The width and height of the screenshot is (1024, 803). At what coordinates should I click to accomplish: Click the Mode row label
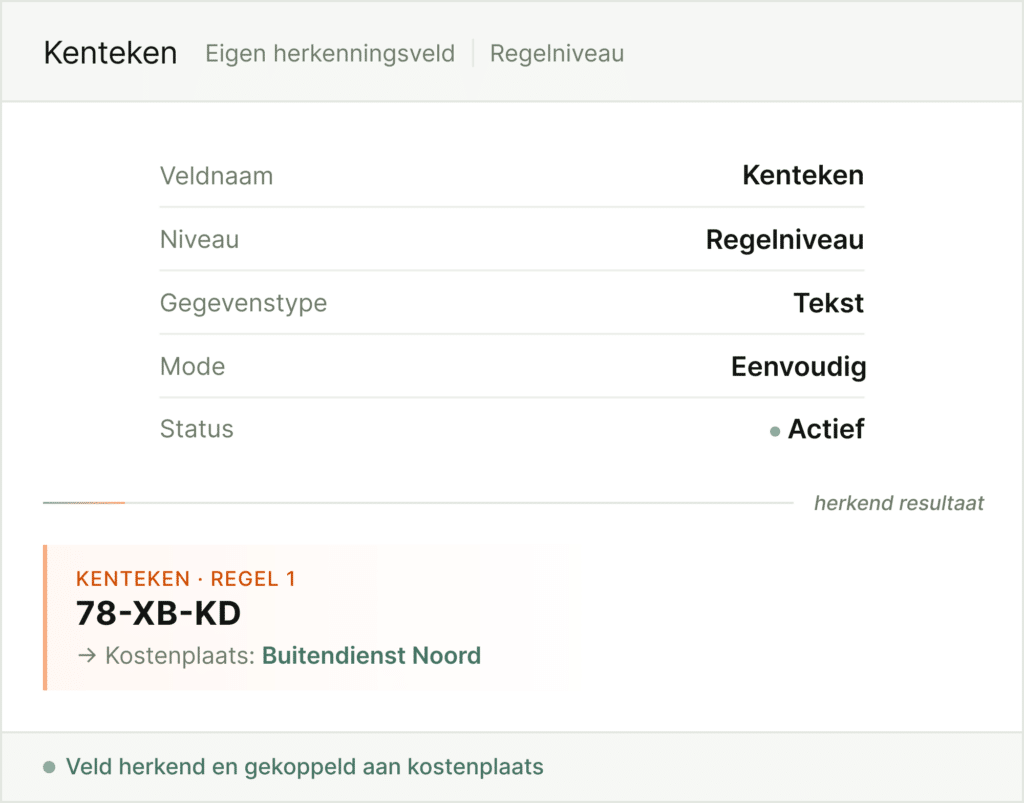pos(192,366)
